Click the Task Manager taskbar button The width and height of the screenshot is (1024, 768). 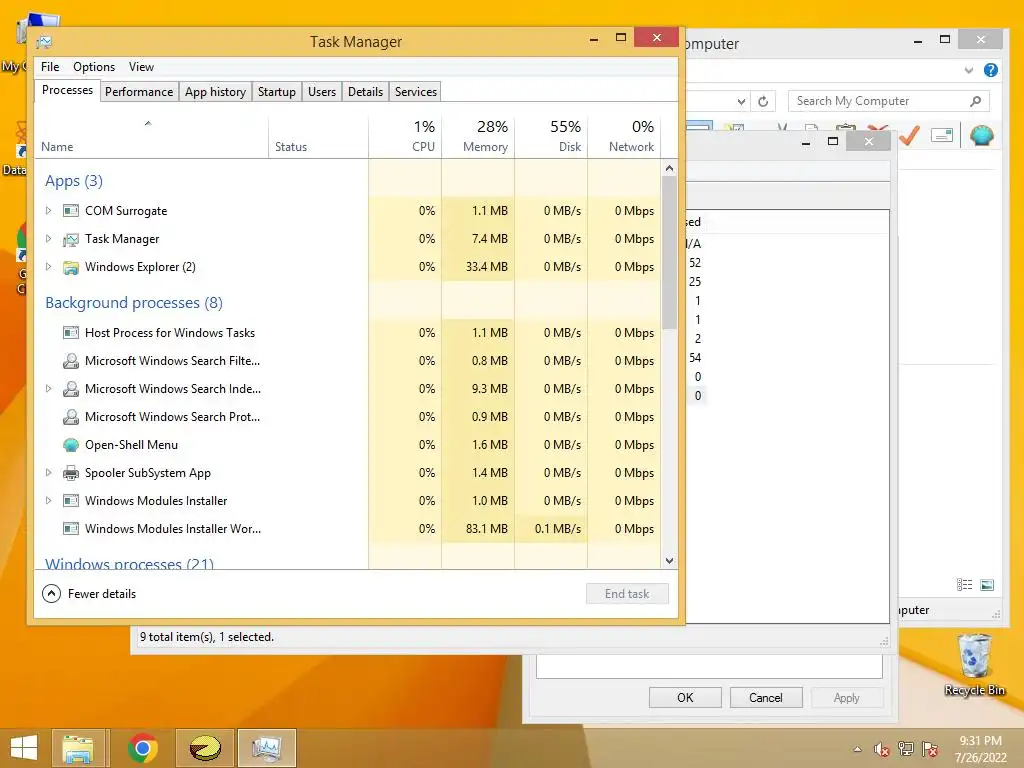click(266, 748)
